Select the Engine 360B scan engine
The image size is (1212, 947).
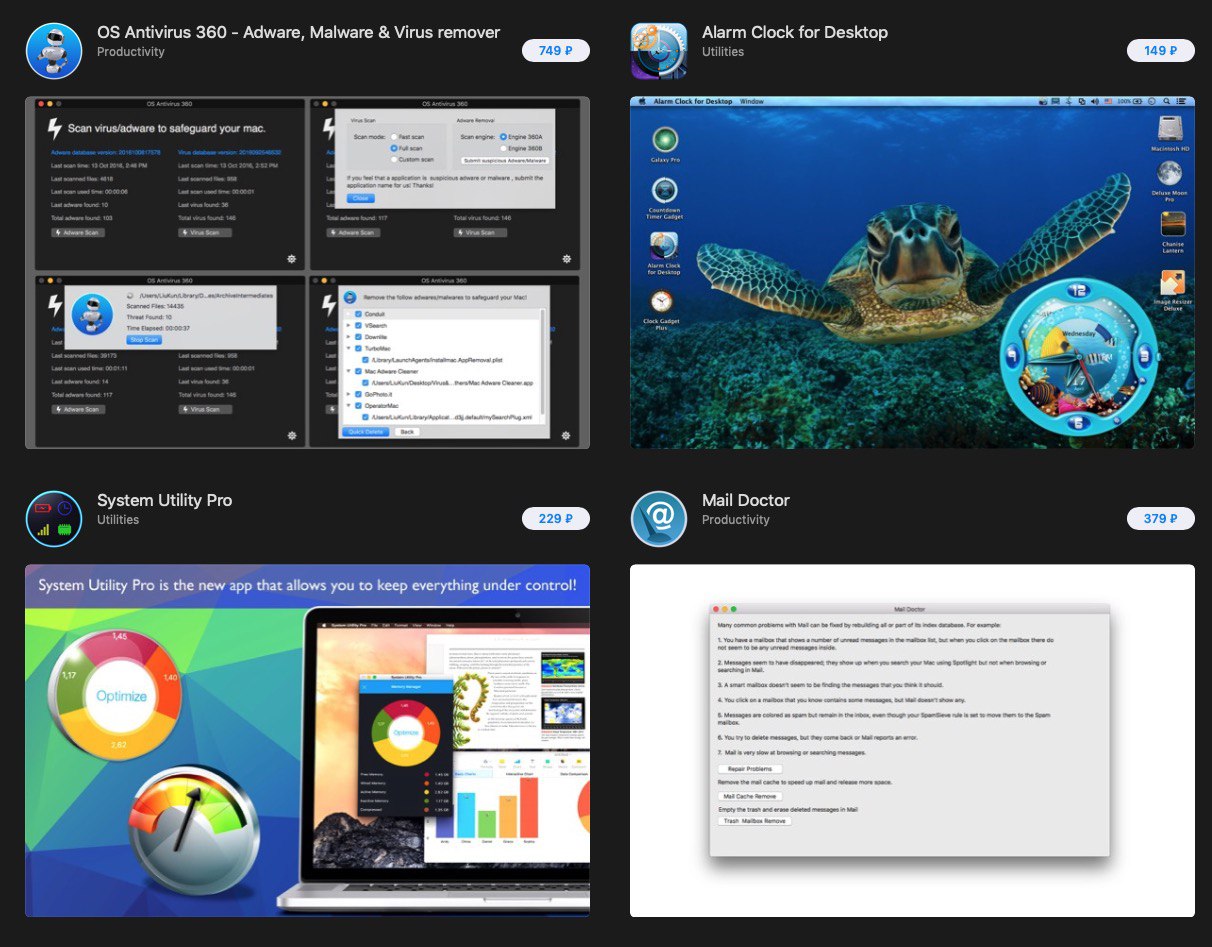[x=503, y=147]
